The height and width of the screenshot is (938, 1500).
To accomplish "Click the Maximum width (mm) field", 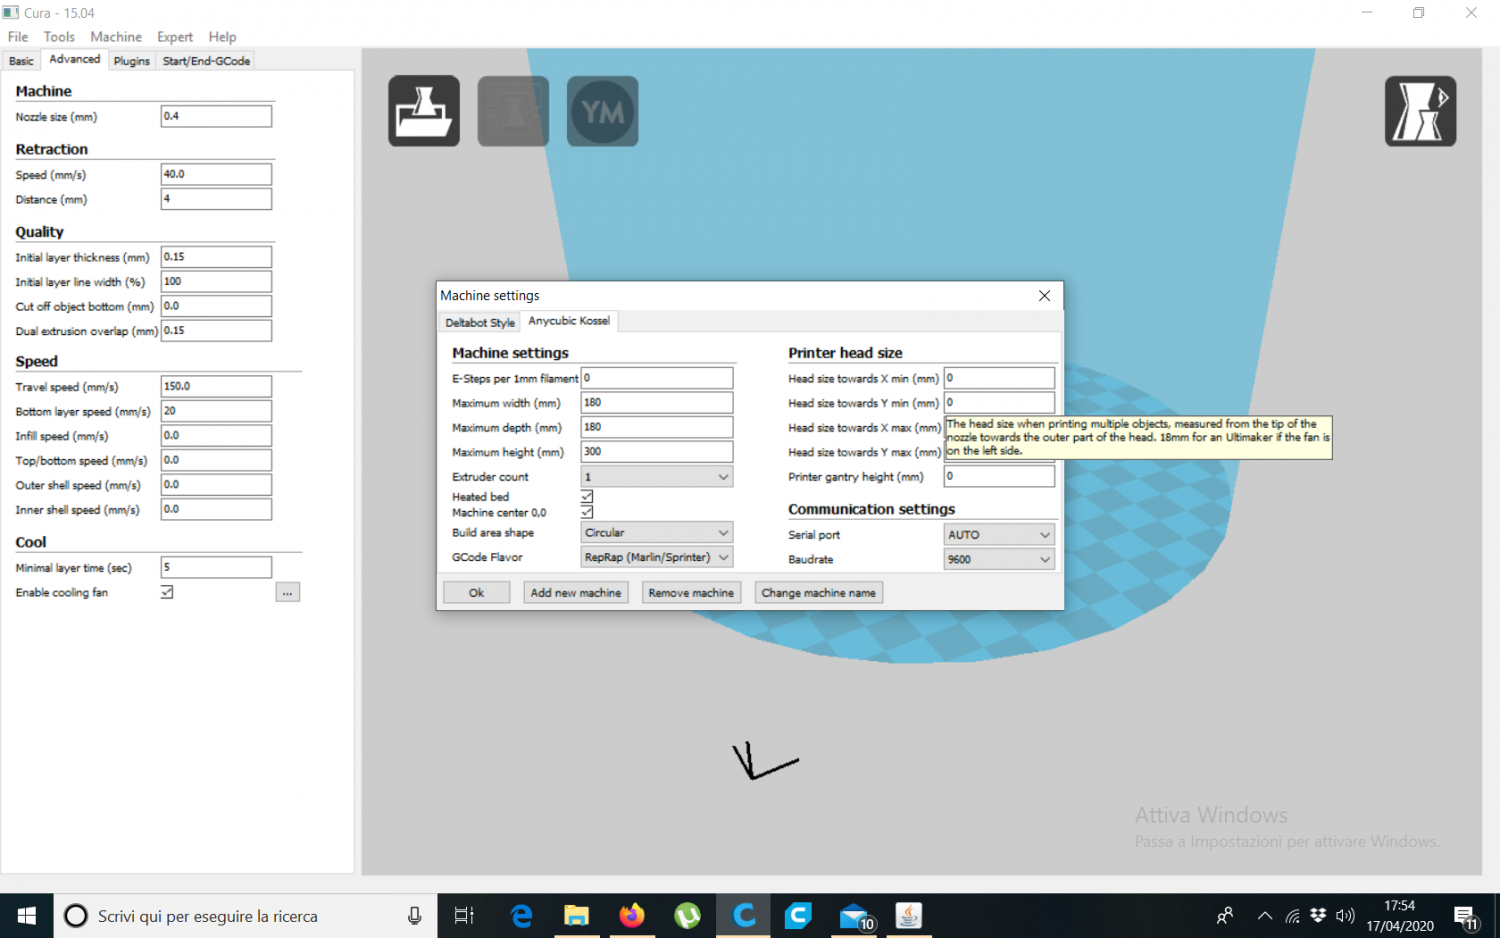I will (x=657, y=403).
